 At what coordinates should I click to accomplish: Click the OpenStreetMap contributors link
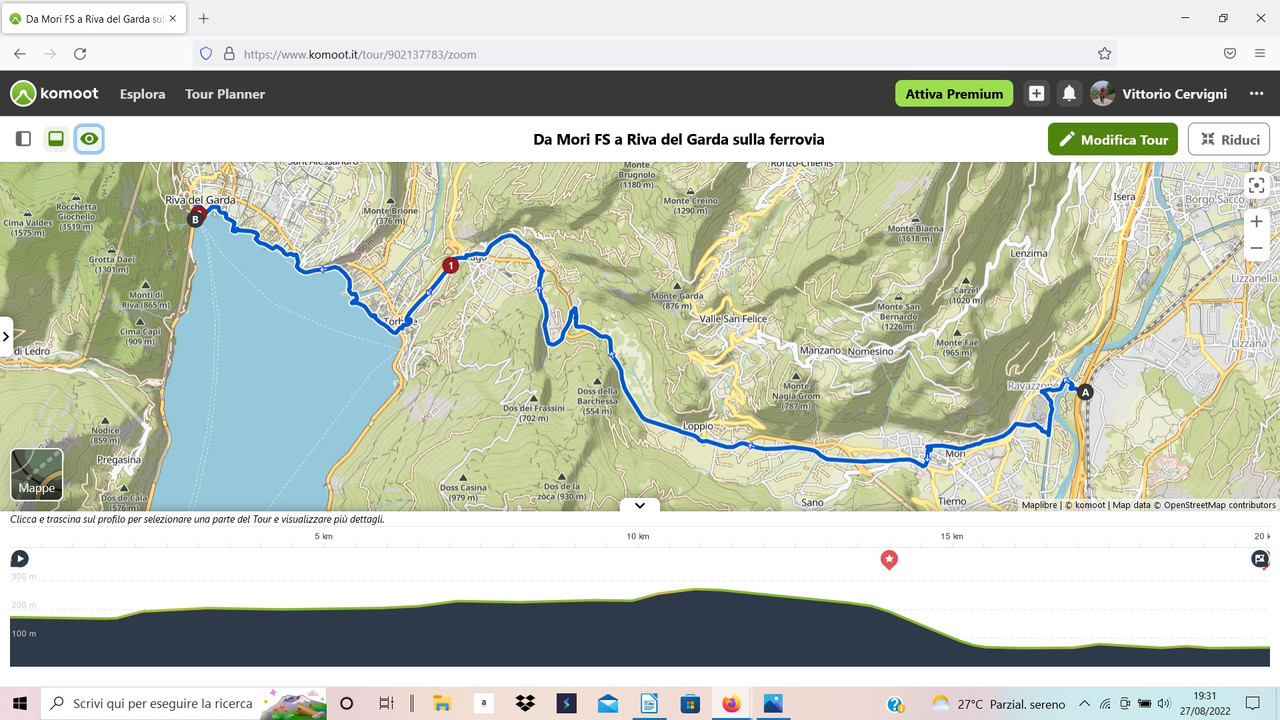click(x=1220, y=505)
